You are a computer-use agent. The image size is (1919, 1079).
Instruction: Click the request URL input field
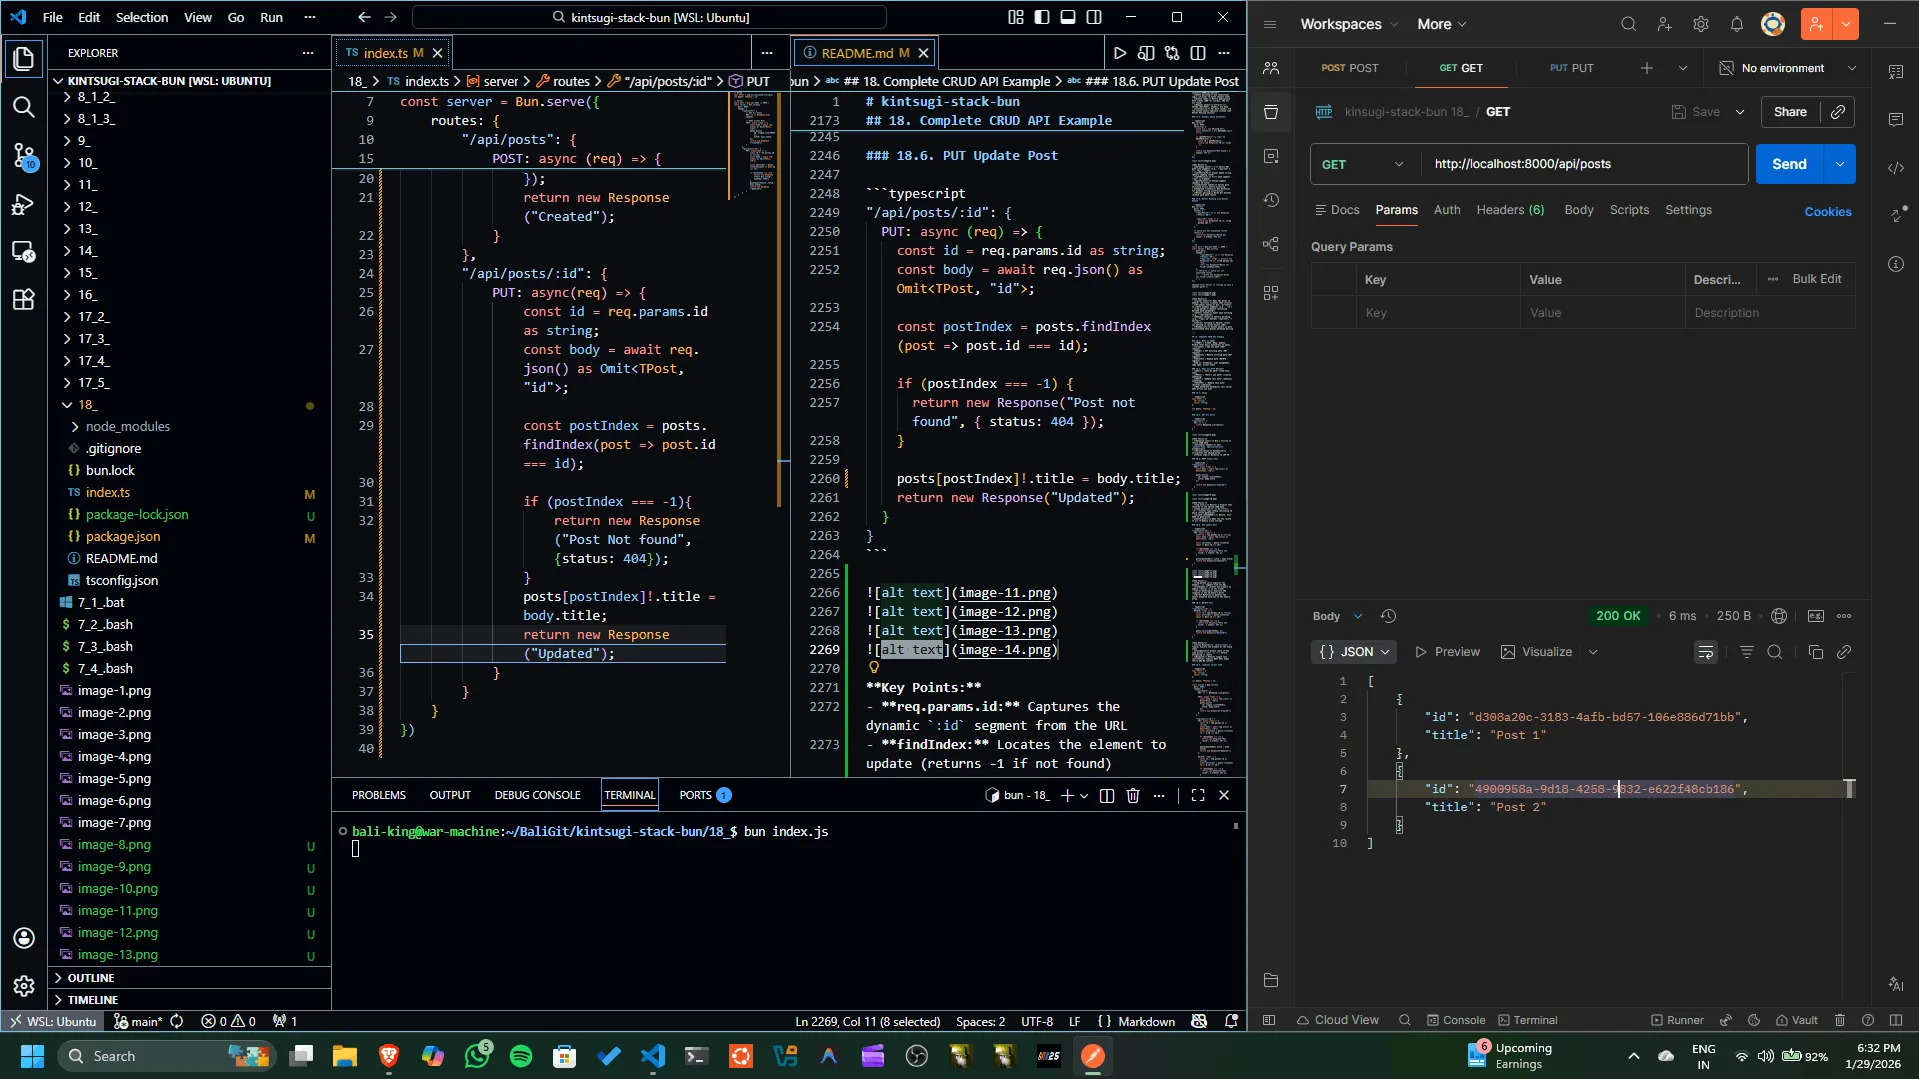[x=1583, y=164]
